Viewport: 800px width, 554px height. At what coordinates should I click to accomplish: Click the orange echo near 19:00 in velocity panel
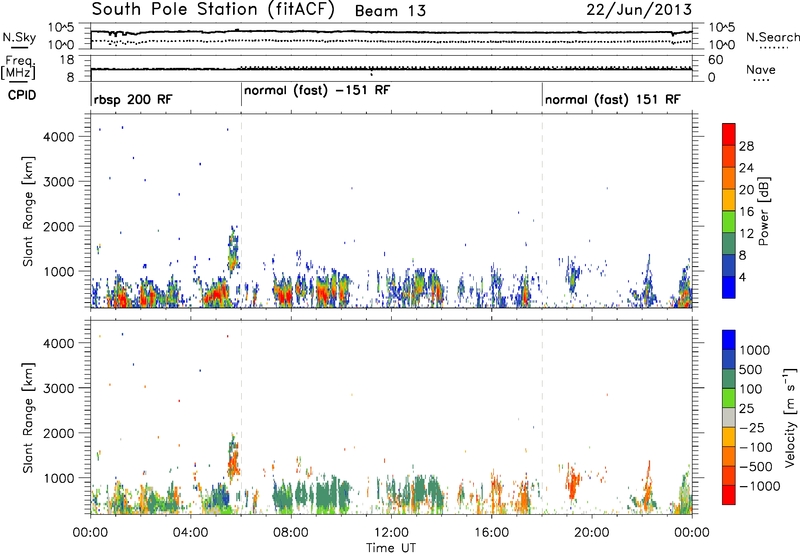[x=573, y=482]
